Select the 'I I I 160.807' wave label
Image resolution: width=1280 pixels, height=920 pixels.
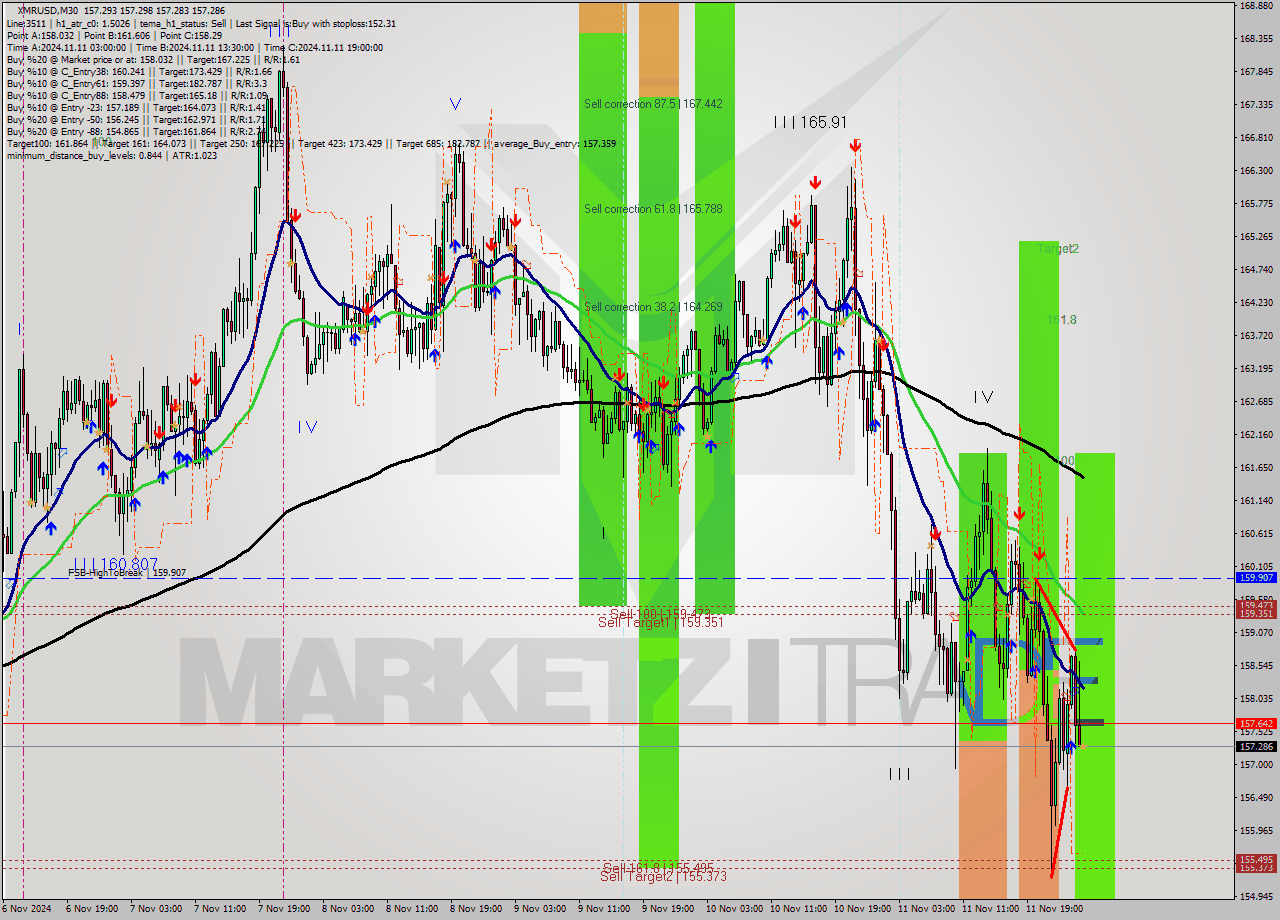click(x=116, y=564)
